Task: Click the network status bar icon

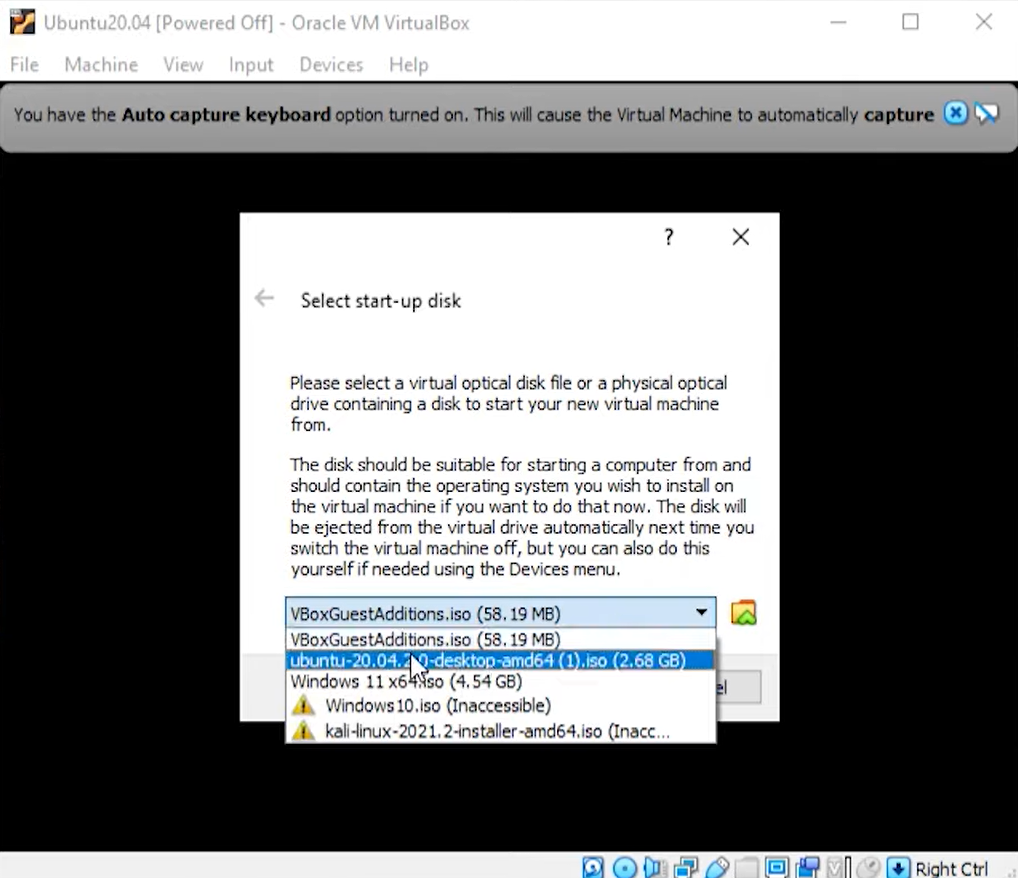Action: (x=686, y=866)
